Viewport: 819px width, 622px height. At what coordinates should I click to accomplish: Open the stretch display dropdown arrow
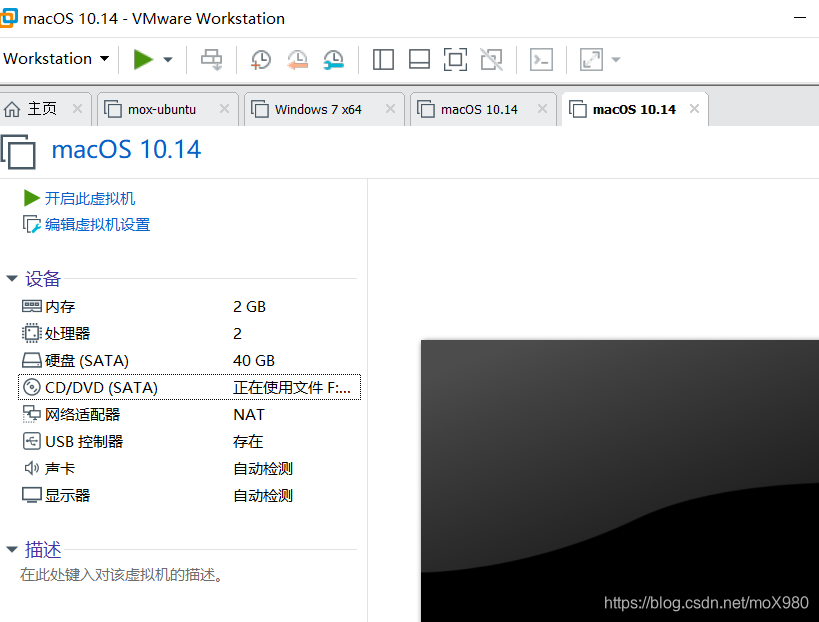pos(616,60)
